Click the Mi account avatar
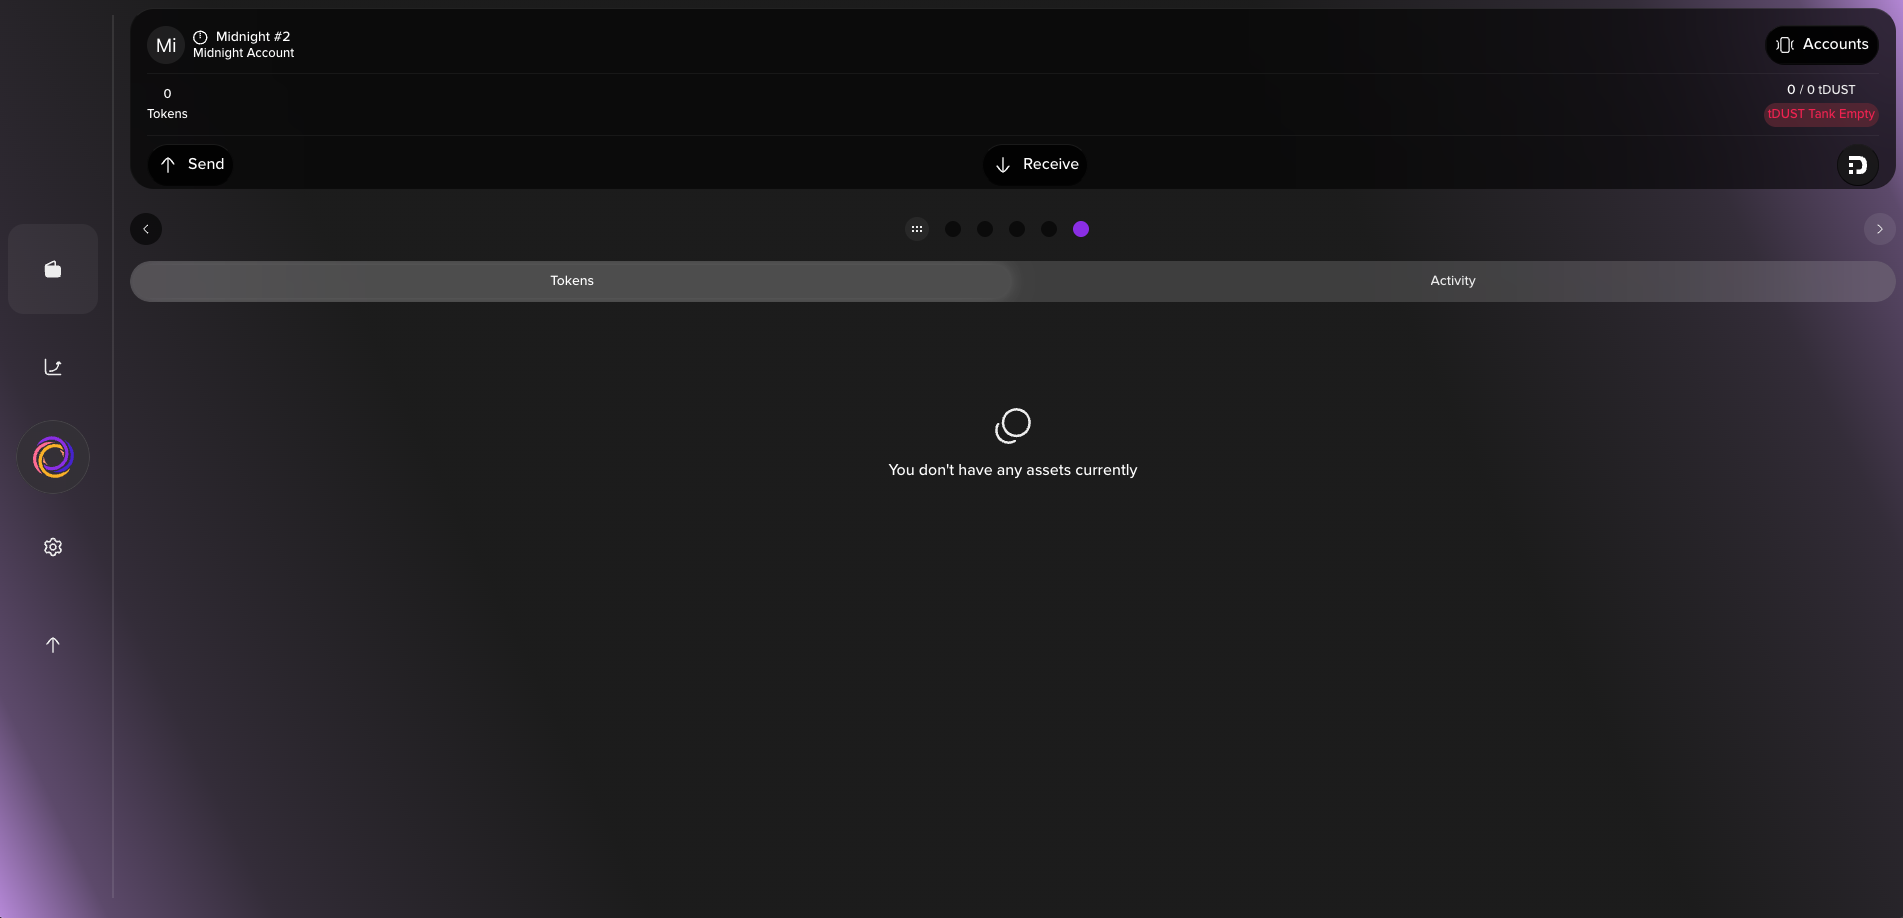Viewport: 1903px width, 918px height. 166,45
